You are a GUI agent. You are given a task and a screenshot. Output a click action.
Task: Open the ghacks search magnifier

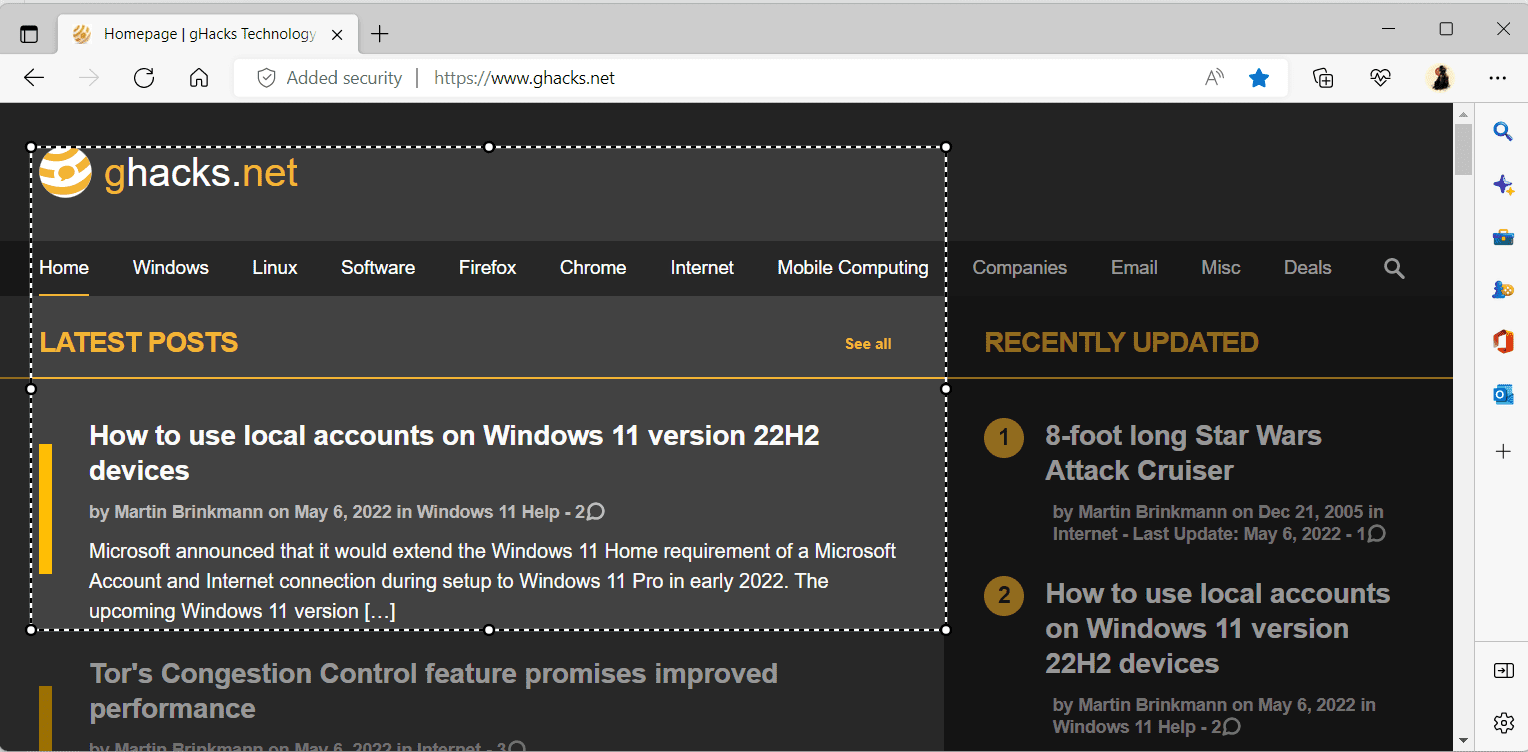[x=1394, y=268]
